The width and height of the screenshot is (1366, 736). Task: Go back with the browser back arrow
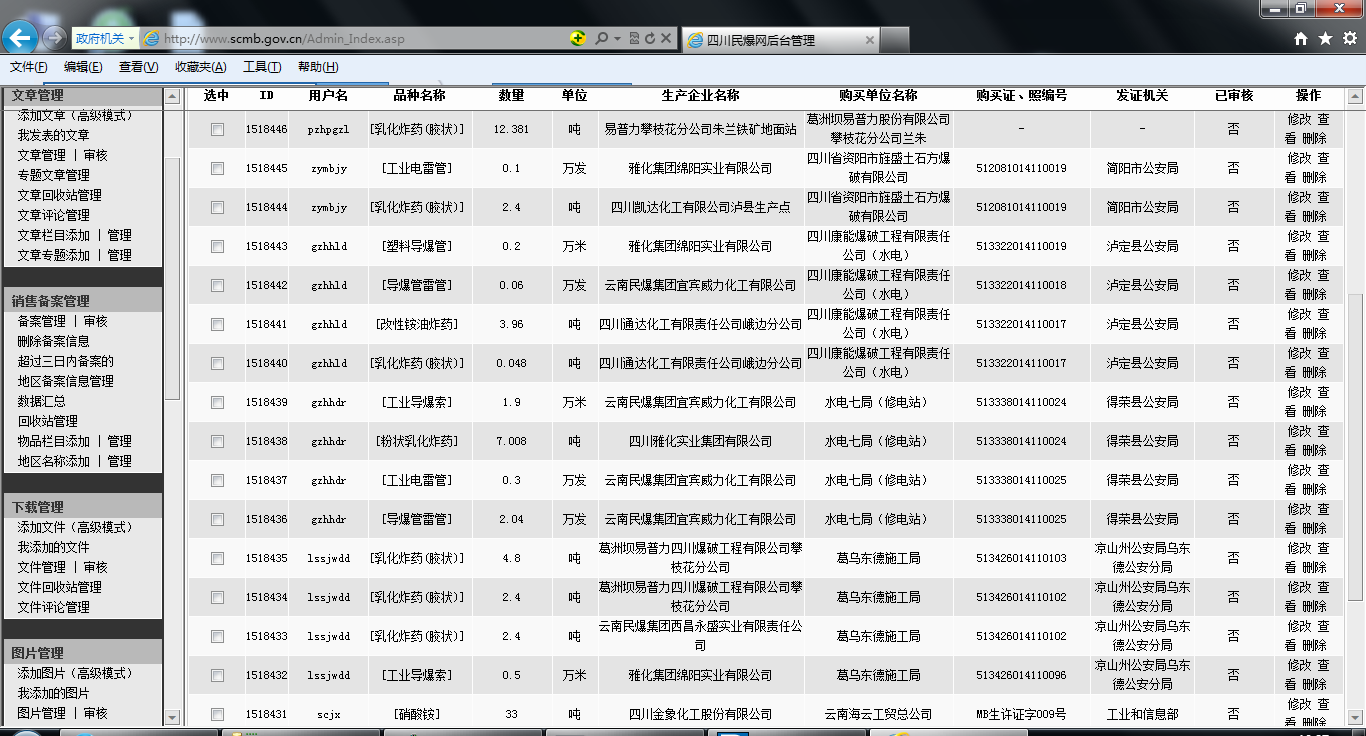20,38
